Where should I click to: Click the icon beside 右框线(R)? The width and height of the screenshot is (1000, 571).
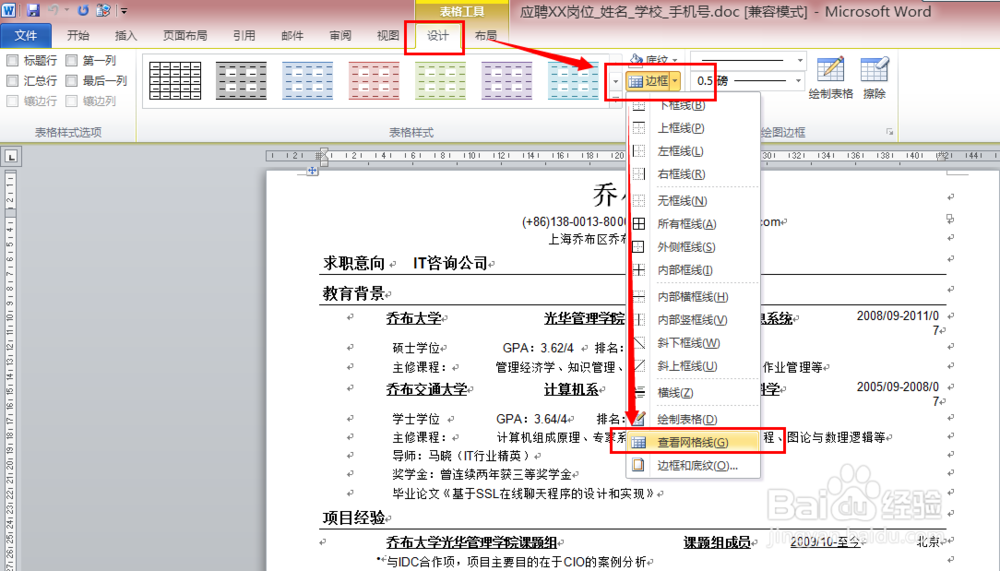(x=638, y=174)
